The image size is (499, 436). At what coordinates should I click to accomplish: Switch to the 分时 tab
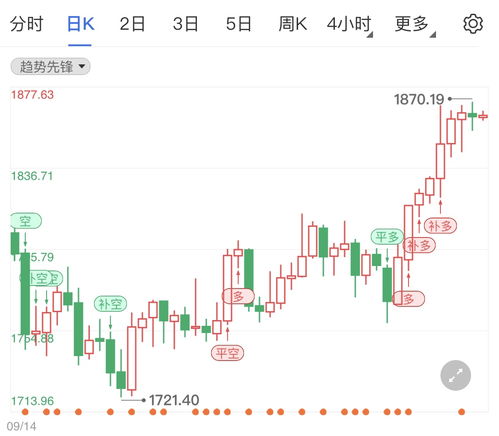click(x=27, y=24)
